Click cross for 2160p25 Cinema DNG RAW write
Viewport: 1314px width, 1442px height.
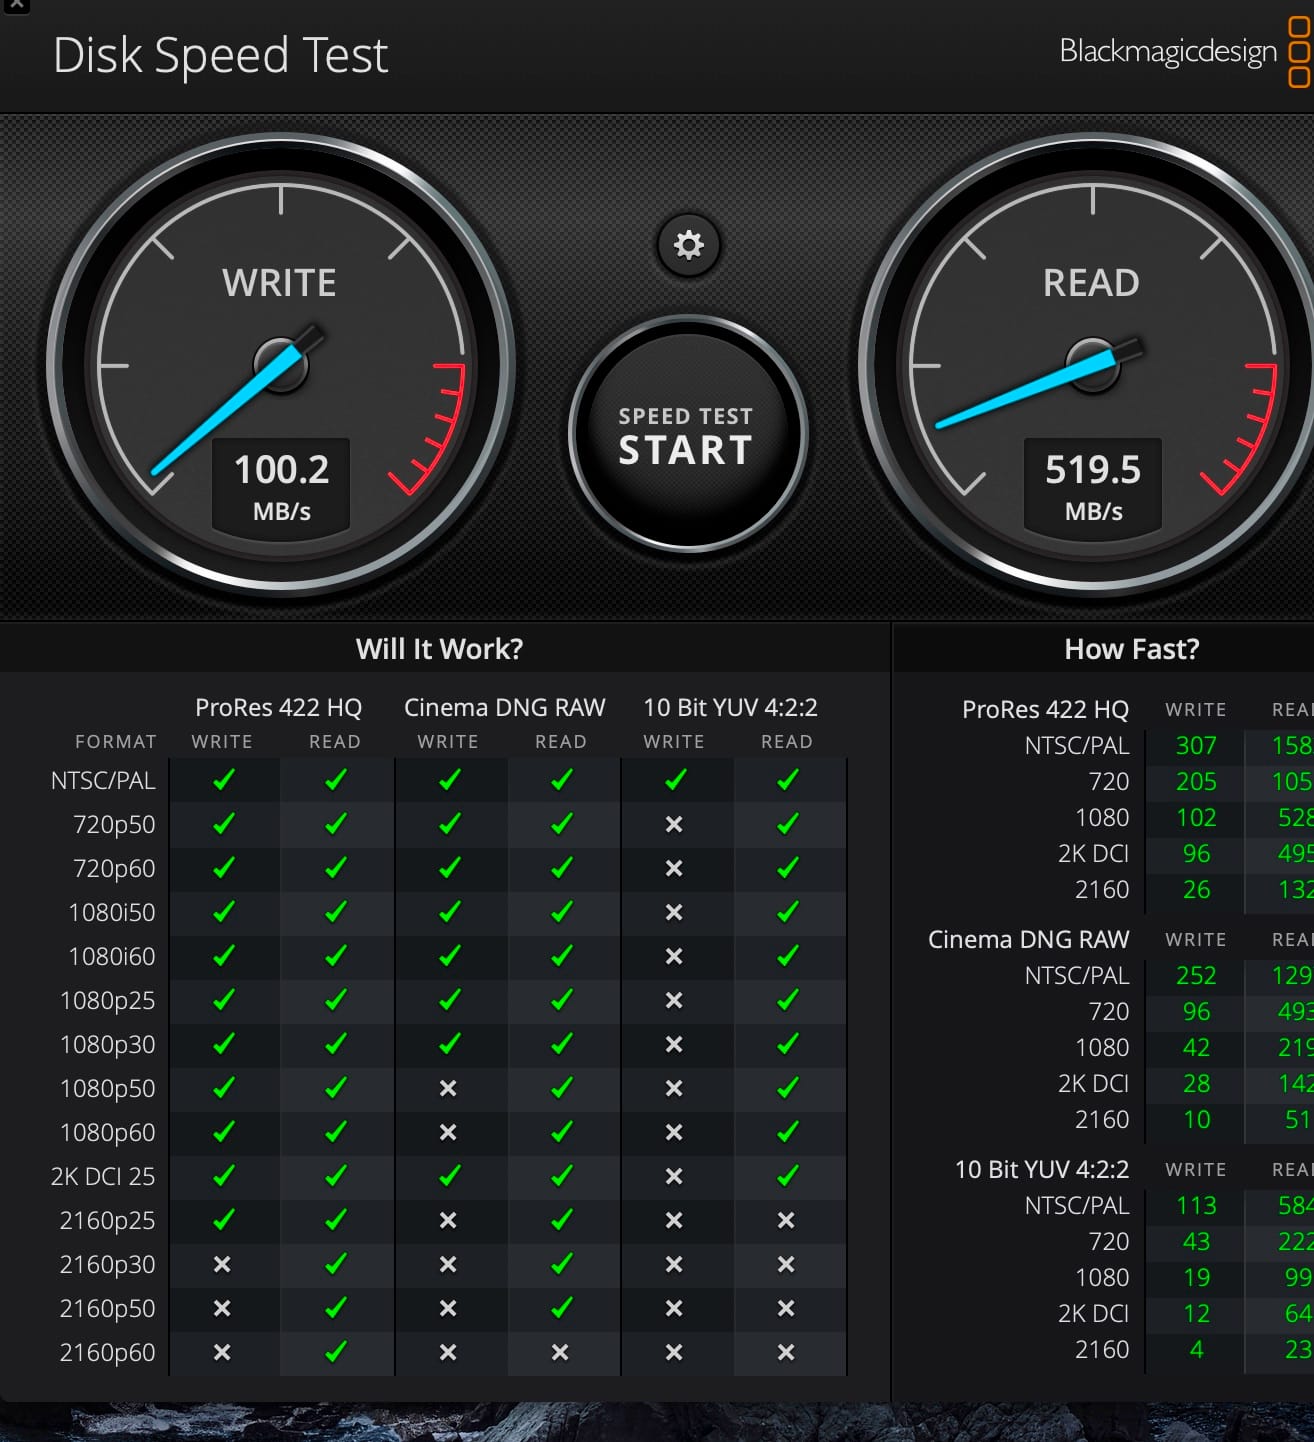click(x=448, y=1220)
